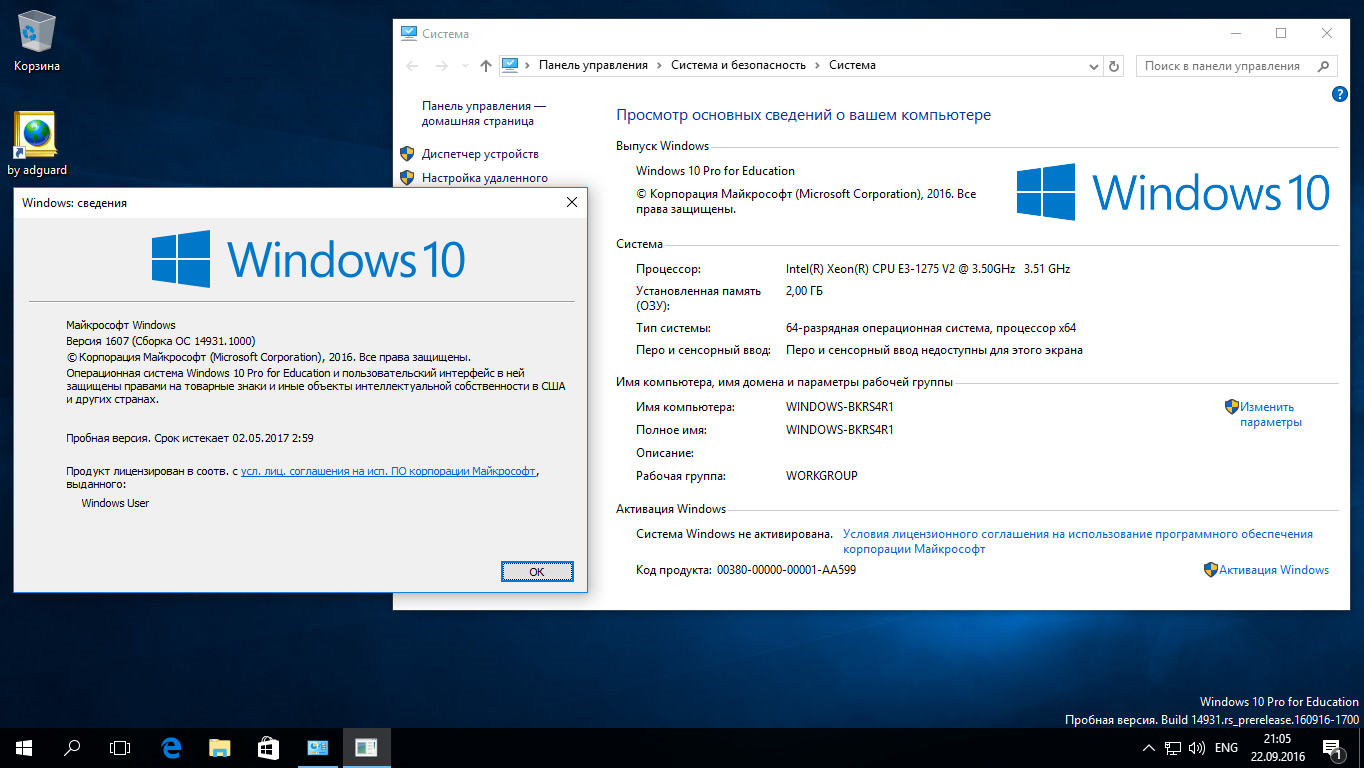Viewport: 1364px width, 768px height.
Task: Click the System window title bar icon
Action: tap(408, 33)
